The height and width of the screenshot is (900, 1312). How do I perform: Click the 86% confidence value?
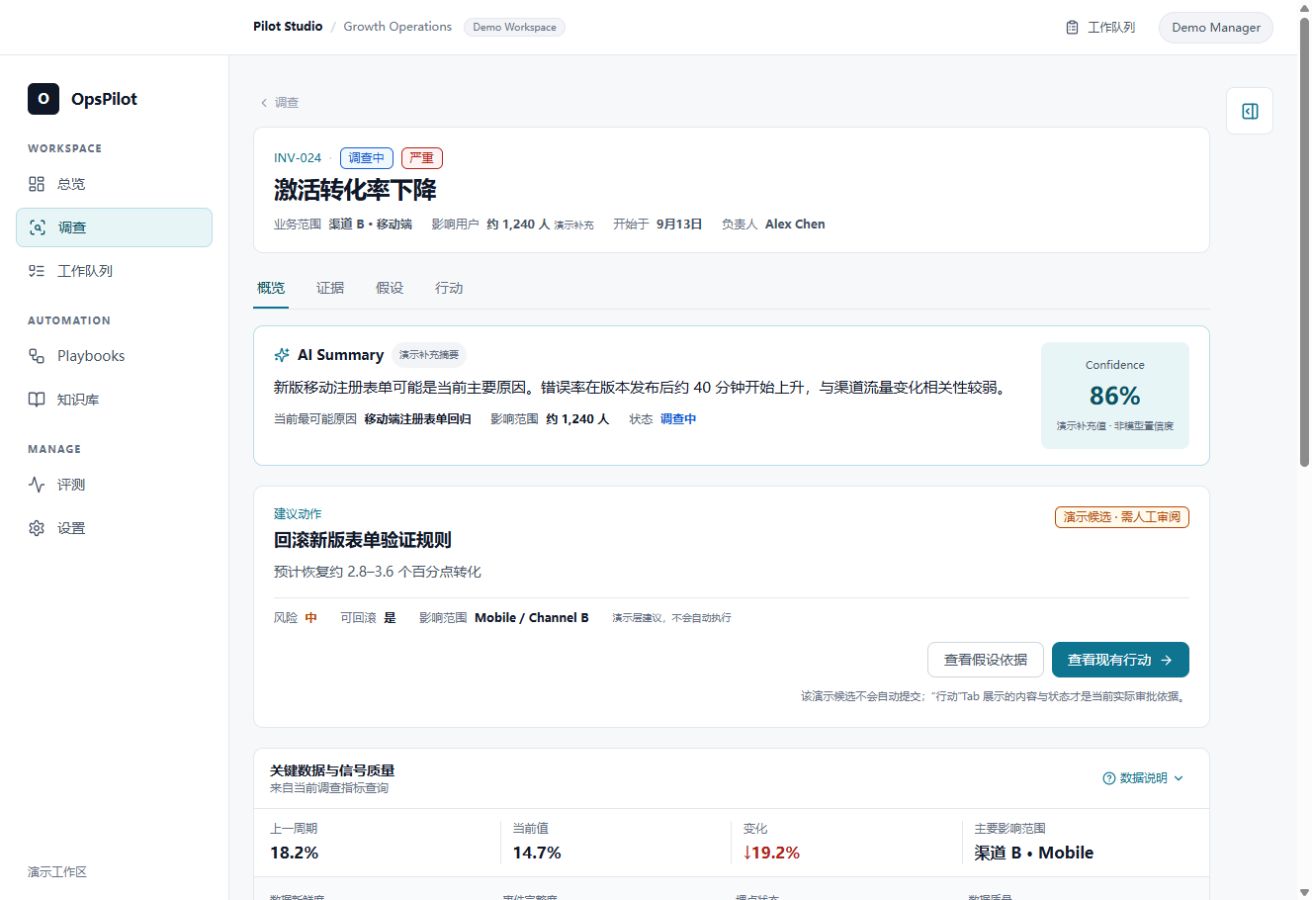1115,395
